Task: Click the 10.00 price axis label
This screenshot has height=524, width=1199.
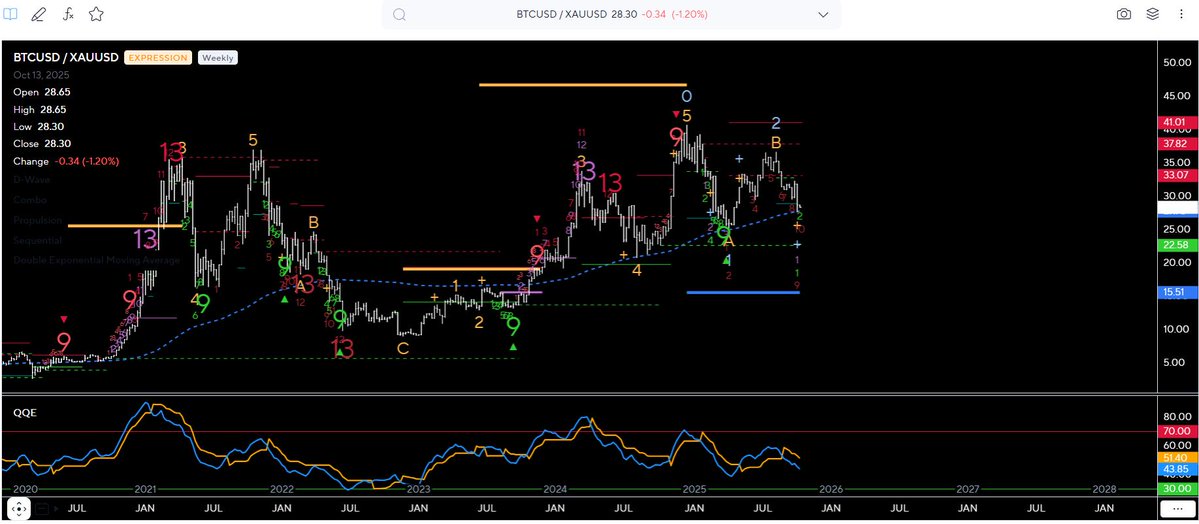Action: click(x=1176, y=330)
